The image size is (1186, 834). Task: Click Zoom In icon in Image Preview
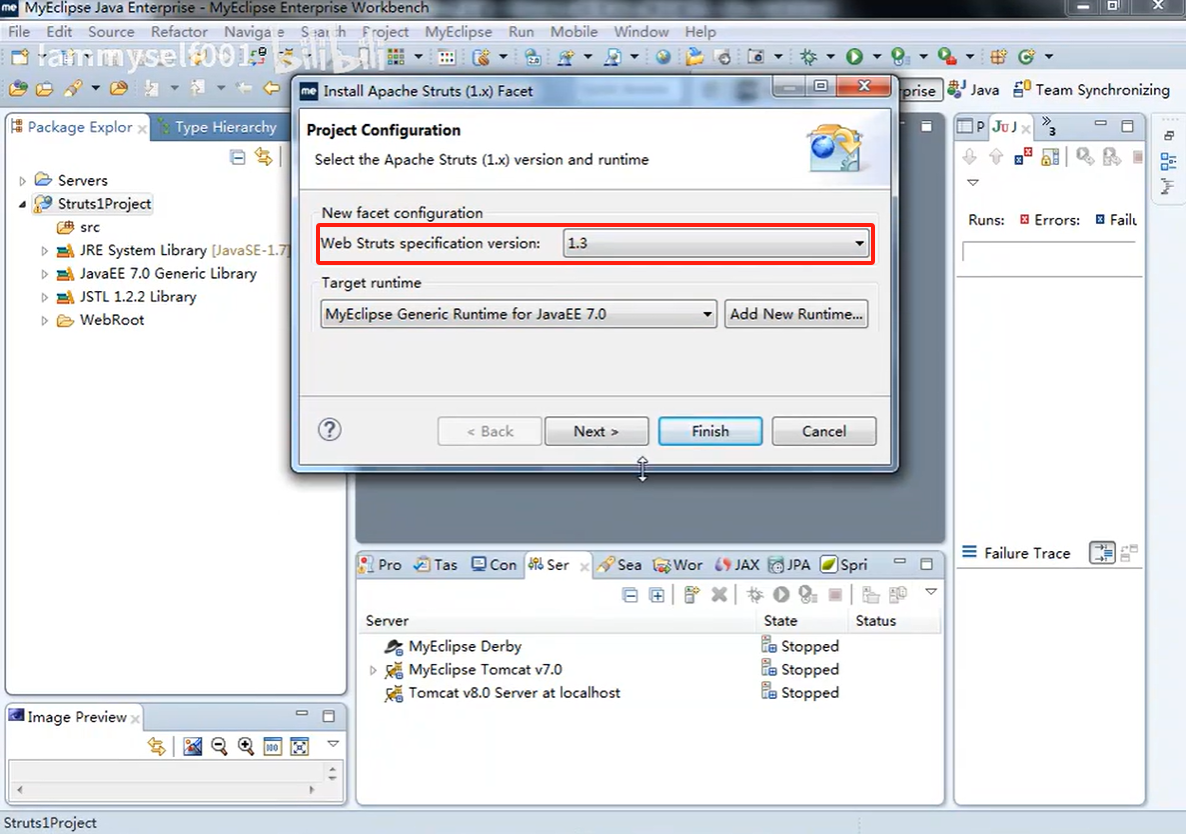(246, 746)
